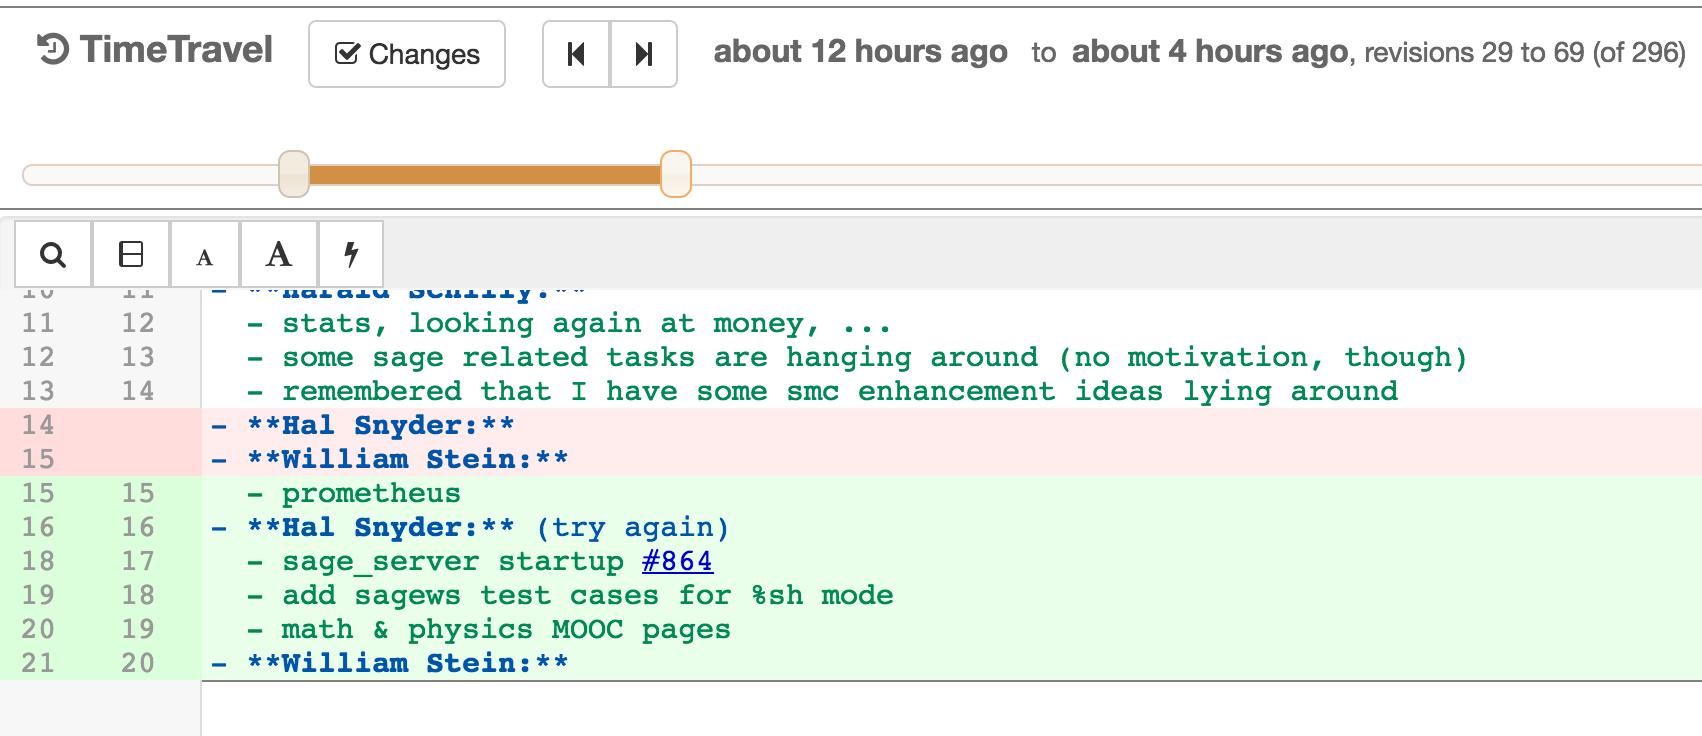Click right revision slider handle
This screenshot has height=736, width=1702.
pos(676,174)
